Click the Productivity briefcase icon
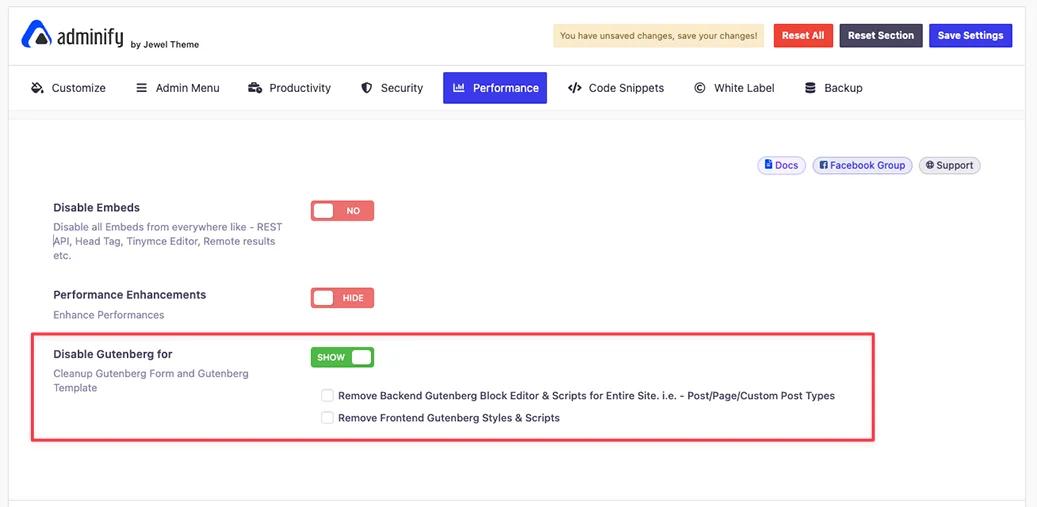The width and height of the screenshot is (1037, 507). 255,88
